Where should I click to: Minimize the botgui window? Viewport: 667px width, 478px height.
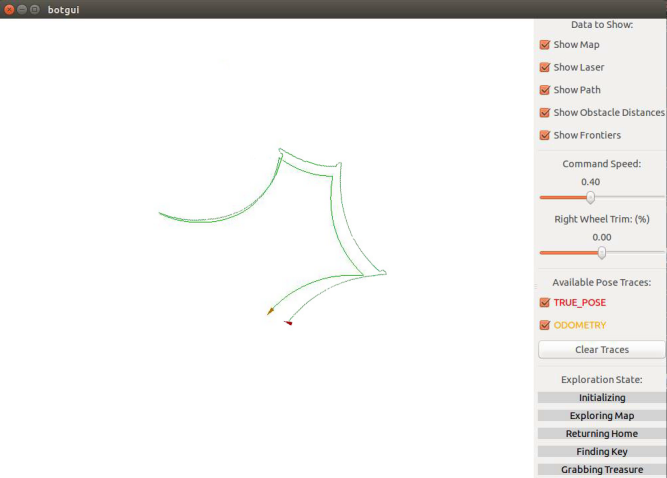(x=22, y=9)
